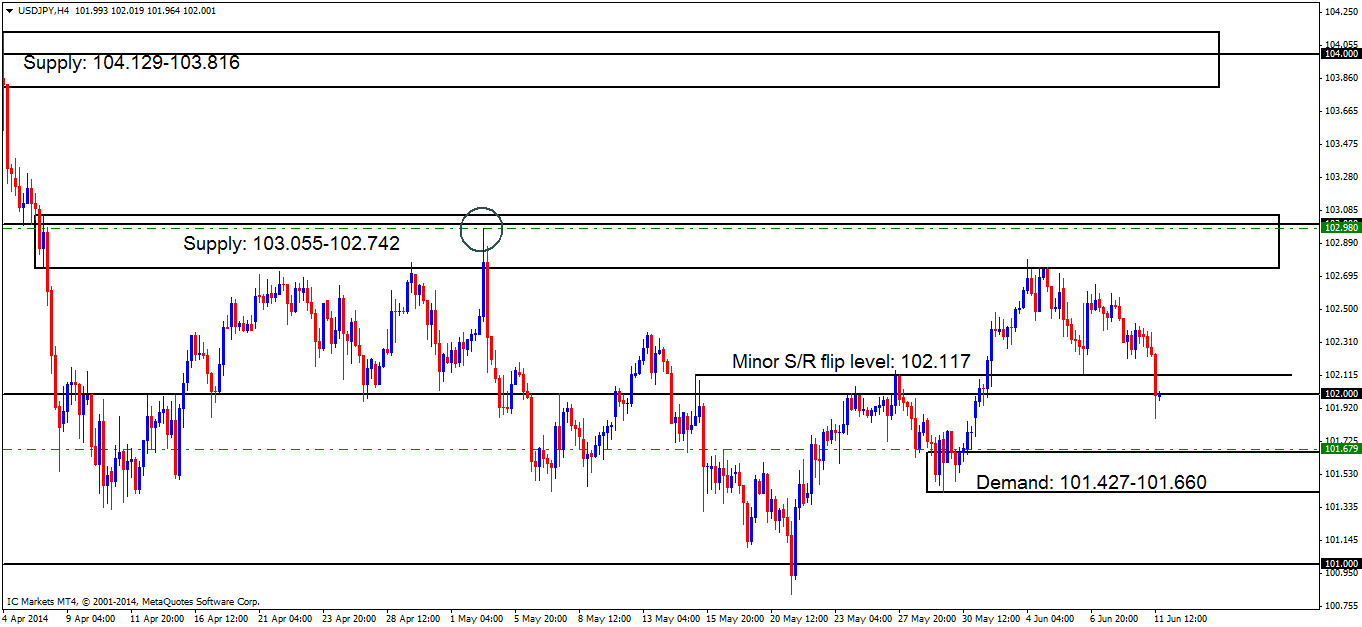Click the green 101.679 price tag
Screen dimensions: 1362x627
pos(1340,449)
